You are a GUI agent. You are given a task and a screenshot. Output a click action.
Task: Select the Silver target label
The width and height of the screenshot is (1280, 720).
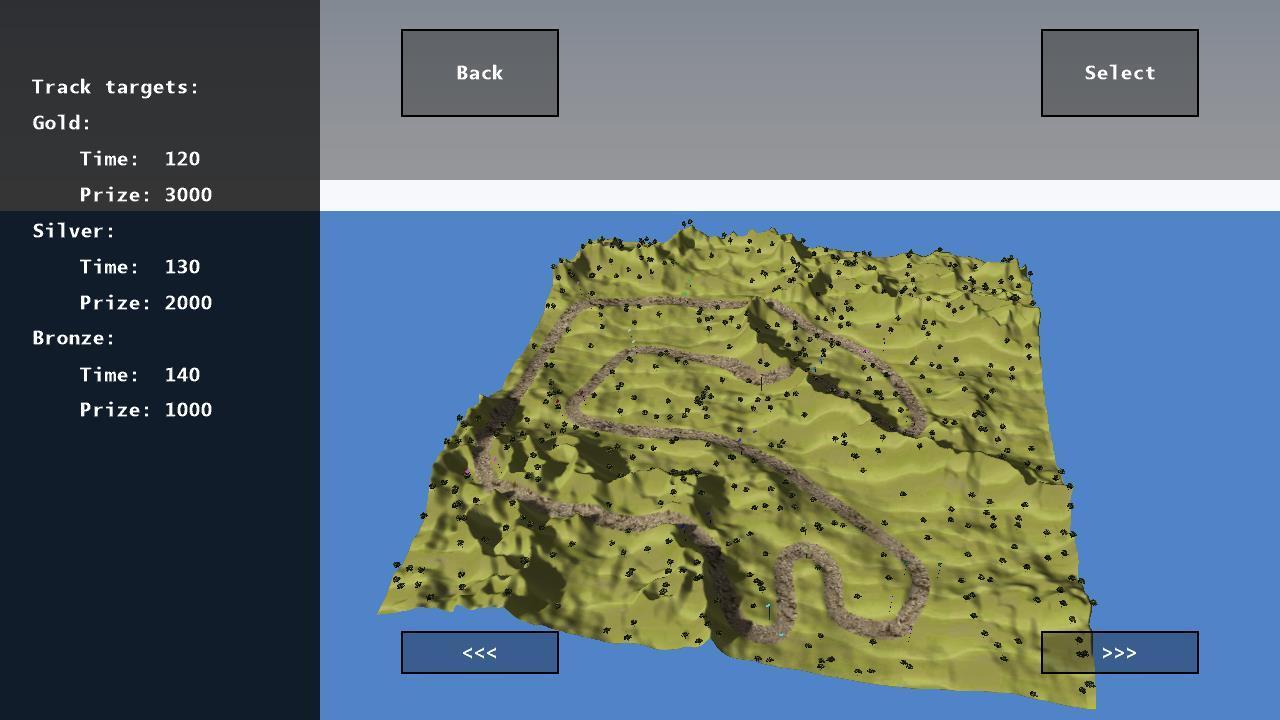[74, 231]
